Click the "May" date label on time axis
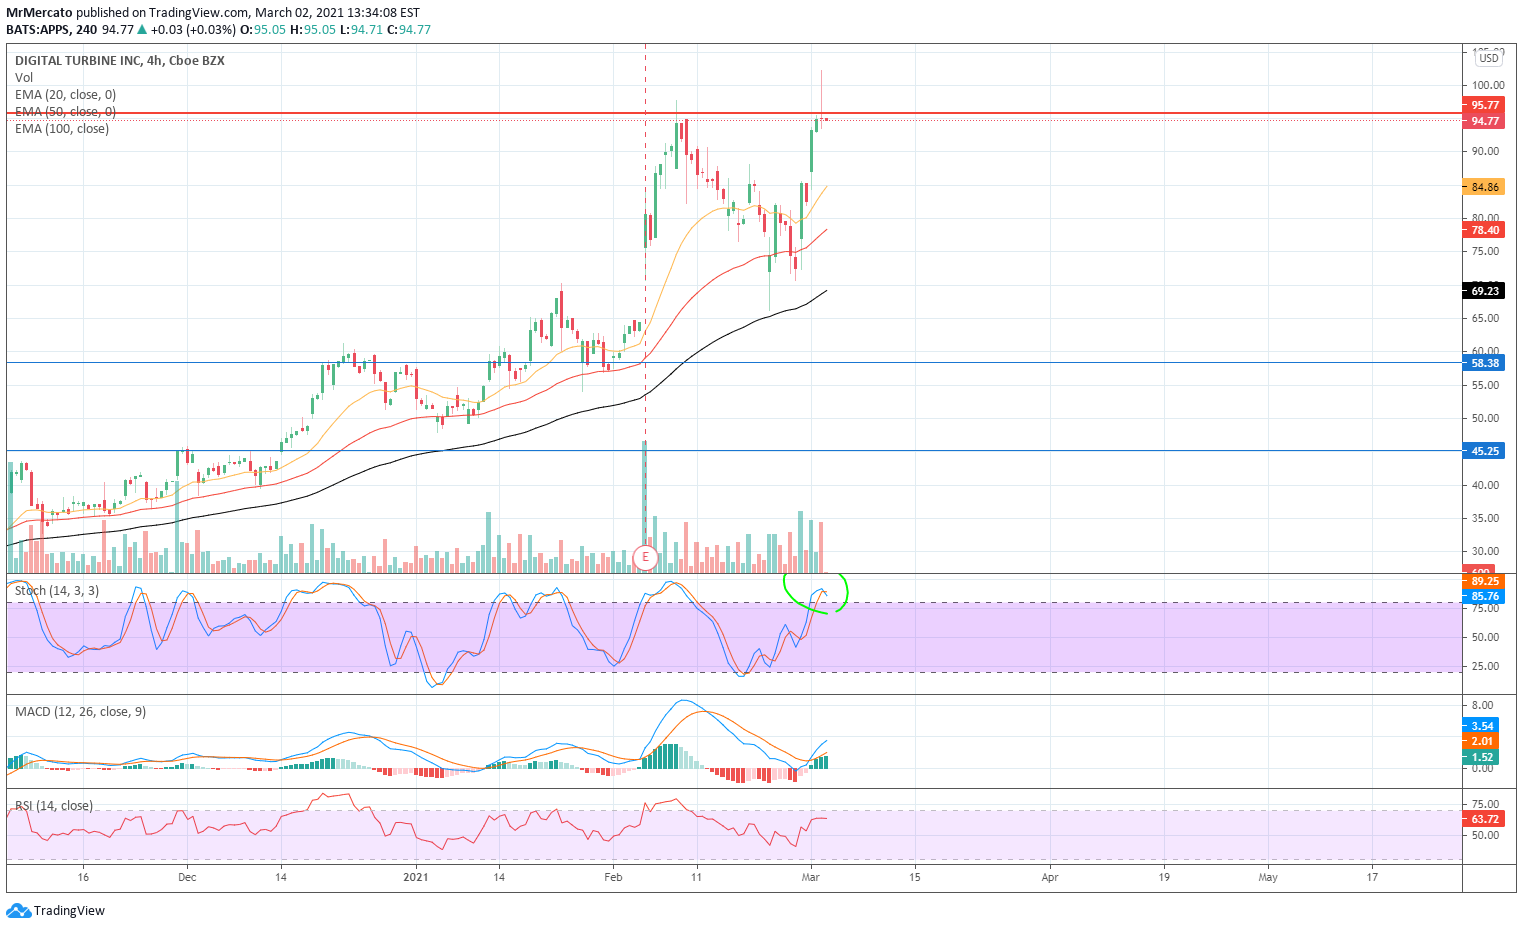 [x=1268, y=878]
